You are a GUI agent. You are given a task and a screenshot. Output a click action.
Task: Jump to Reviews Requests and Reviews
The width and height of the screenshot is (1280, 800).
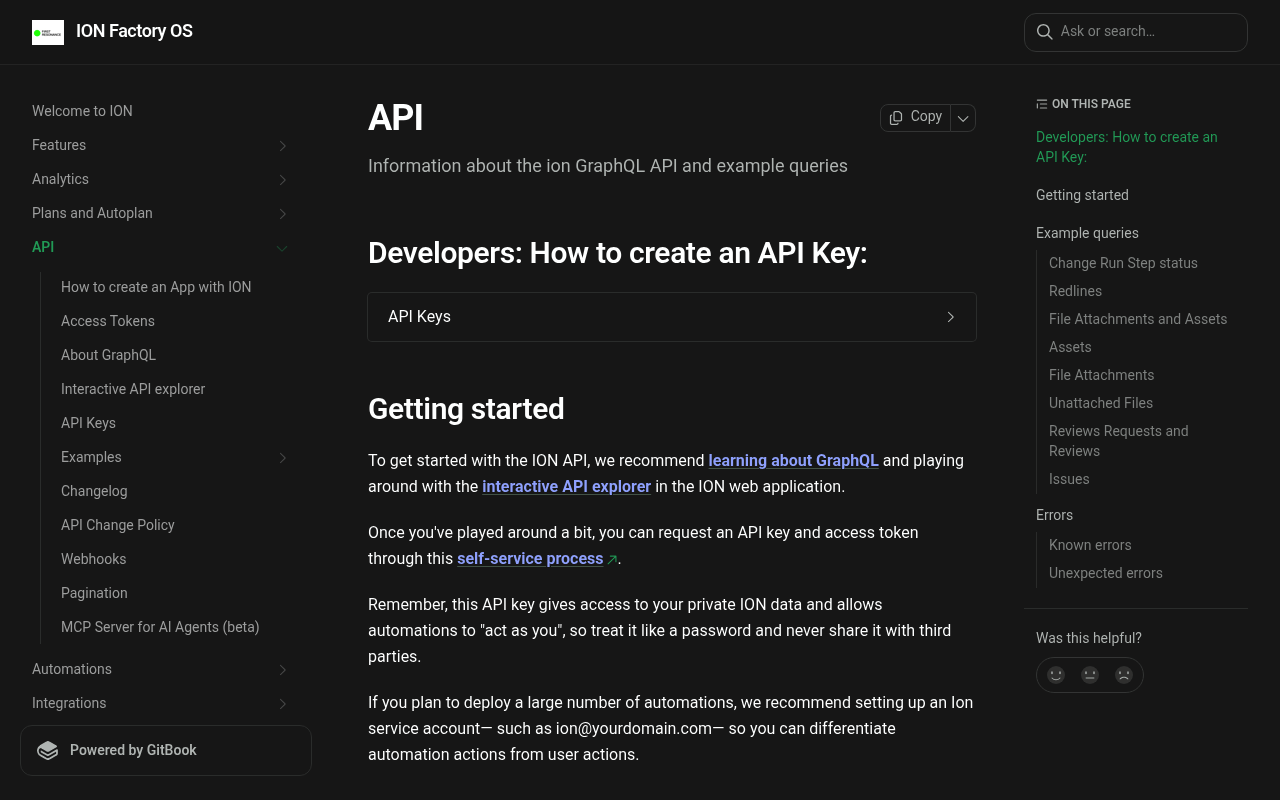point(1119,441)
